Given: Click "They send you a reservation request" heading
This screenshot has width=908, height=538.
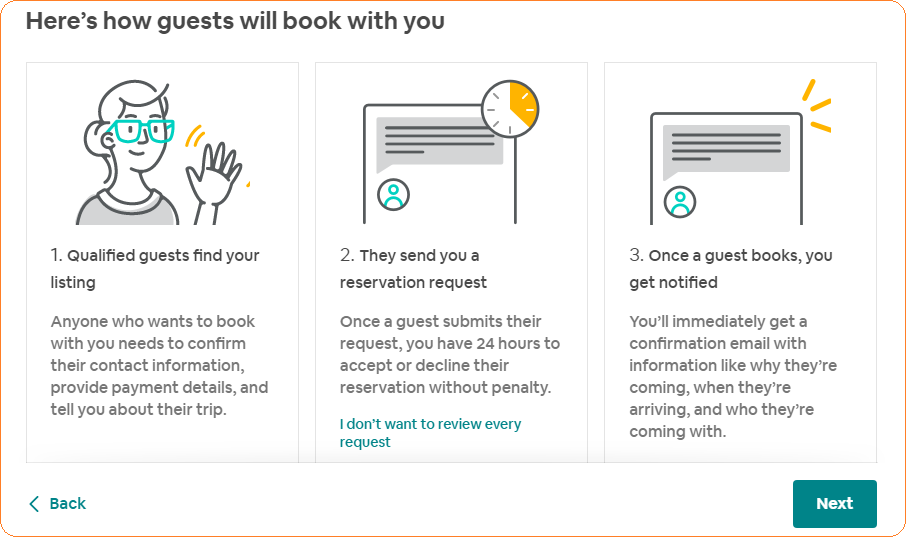Looking at the screenshot, I should coord(413,269).
